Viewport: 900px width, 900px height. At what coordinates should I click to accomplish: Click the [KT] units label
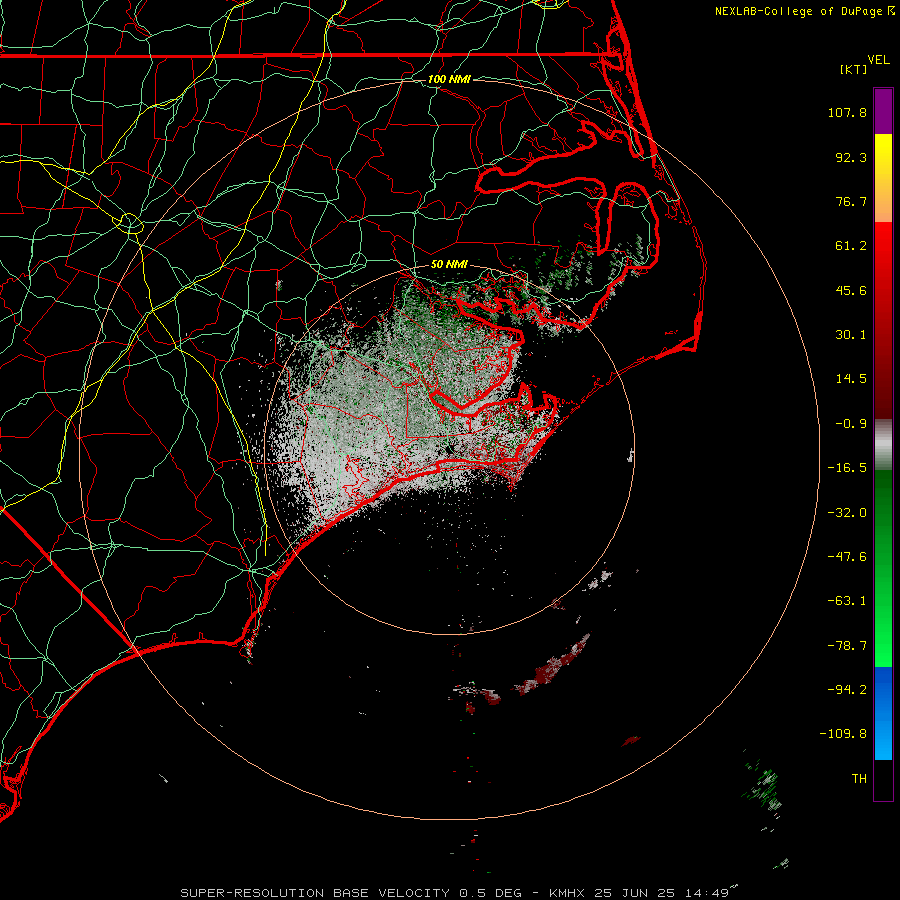854,69
